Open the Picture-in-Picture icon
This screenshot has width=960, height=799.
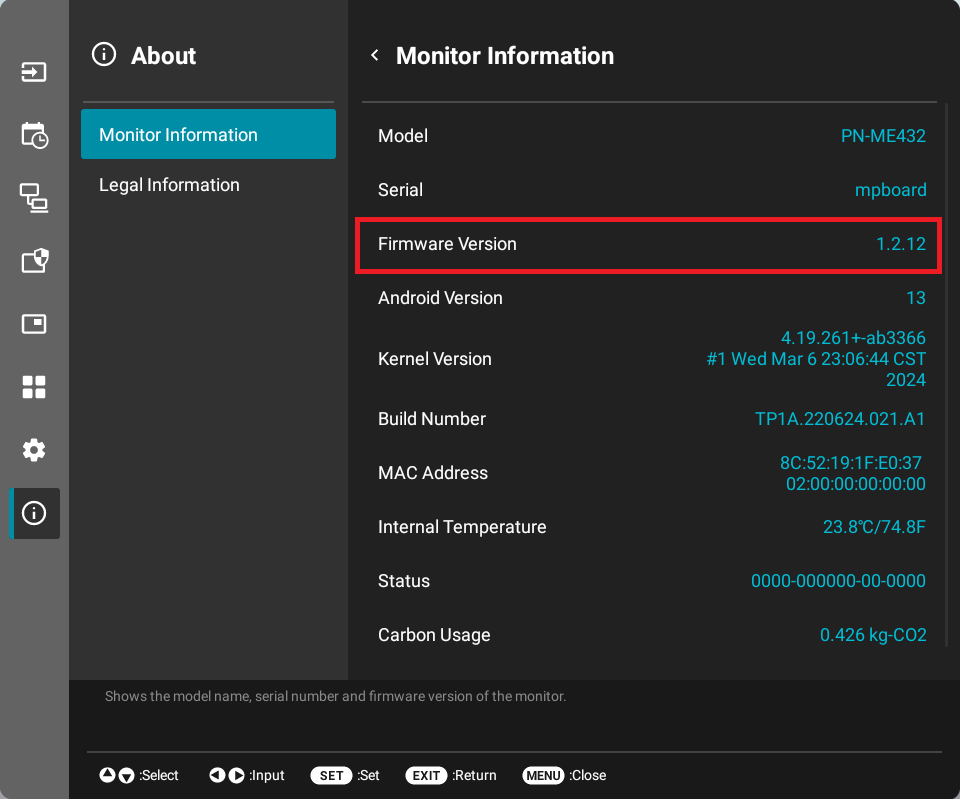(34, 324)
